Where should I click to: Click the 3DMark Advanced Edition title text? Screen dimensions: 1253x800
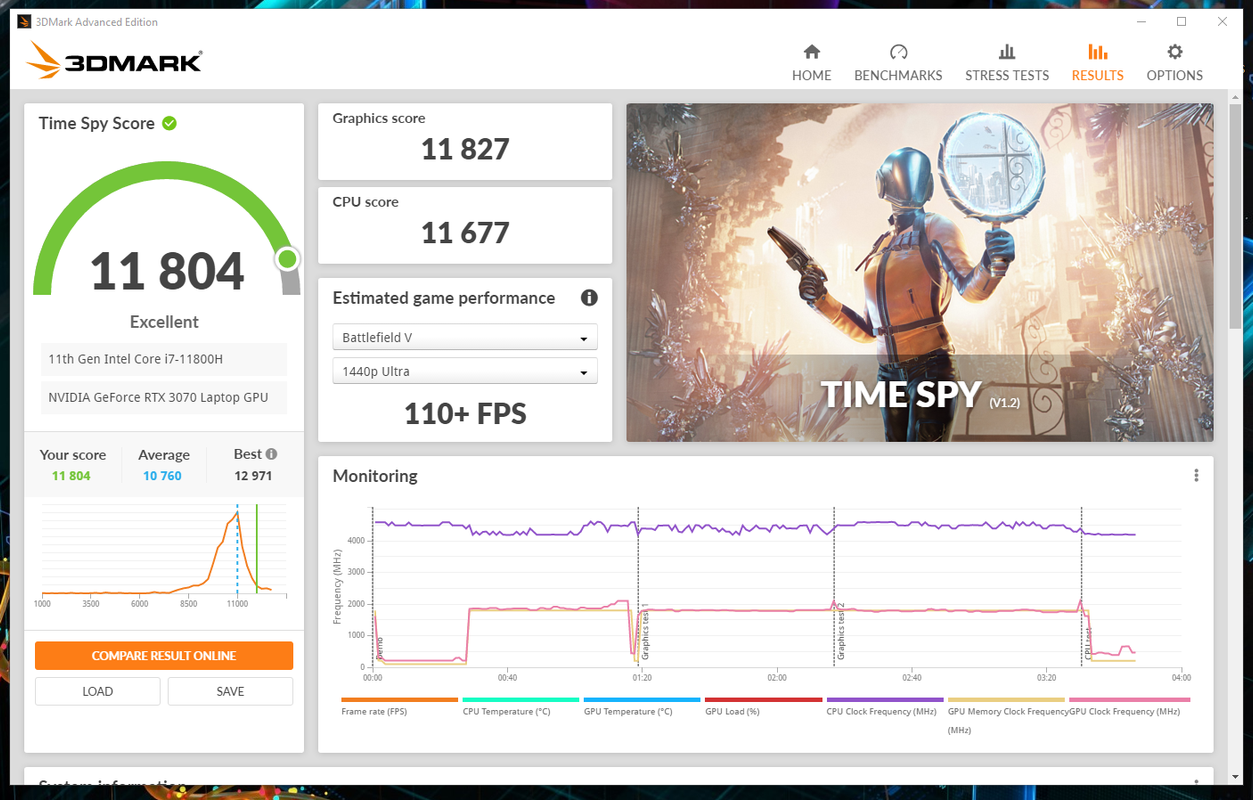tap(97, 22)
